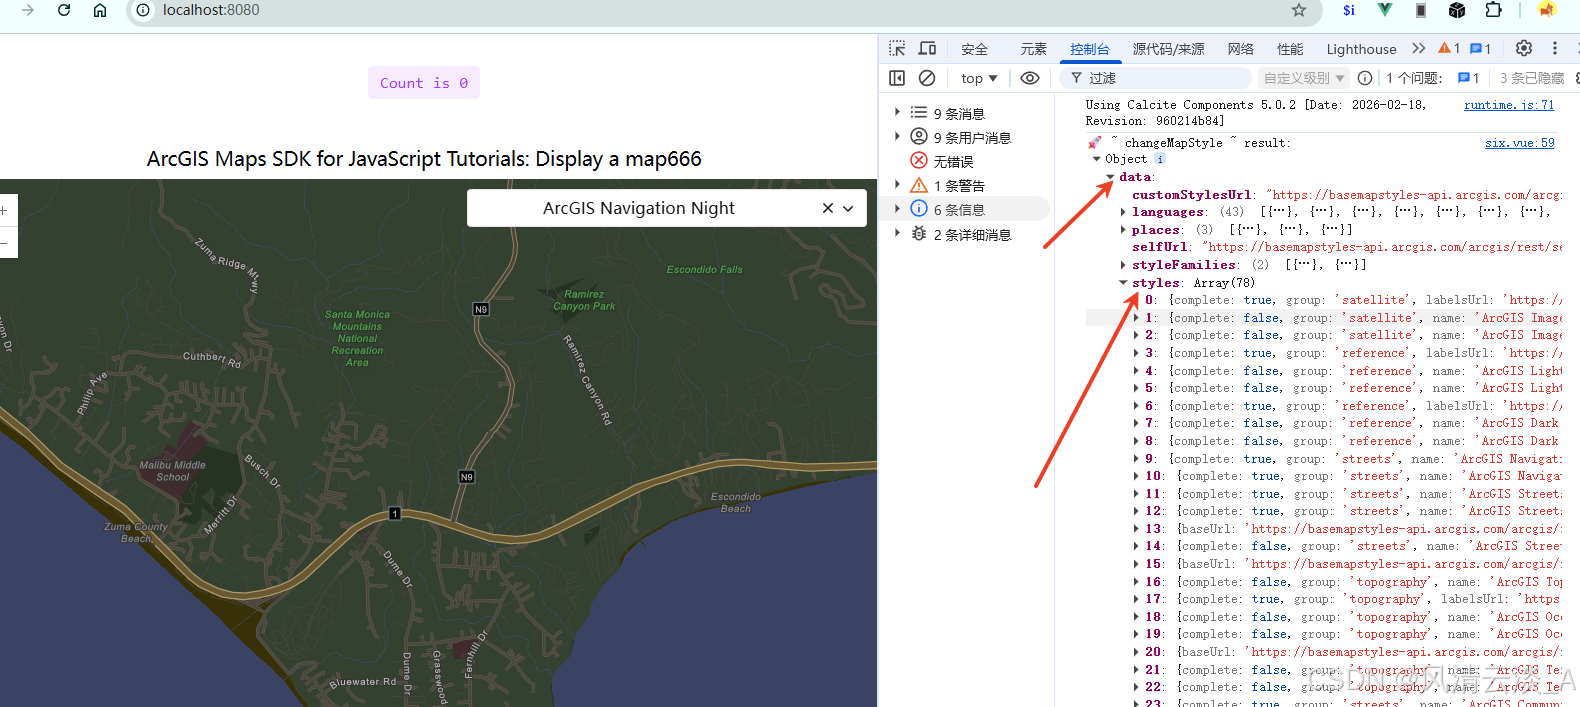Clear the basemap selection with the X
The width and height of the screenshot is (1580, 707).
coord(828,208)
